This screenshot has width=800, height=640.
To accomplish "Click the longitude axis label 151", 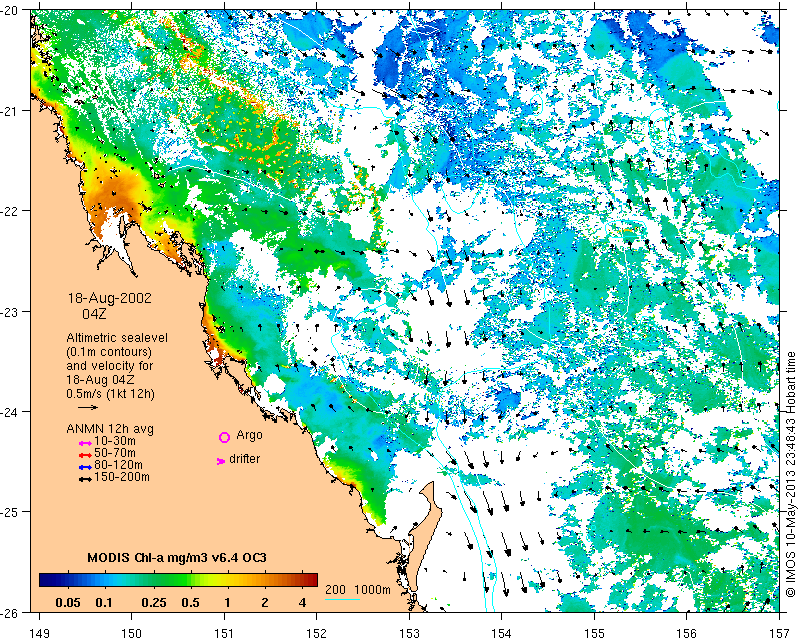I will (x=224, y=633).
